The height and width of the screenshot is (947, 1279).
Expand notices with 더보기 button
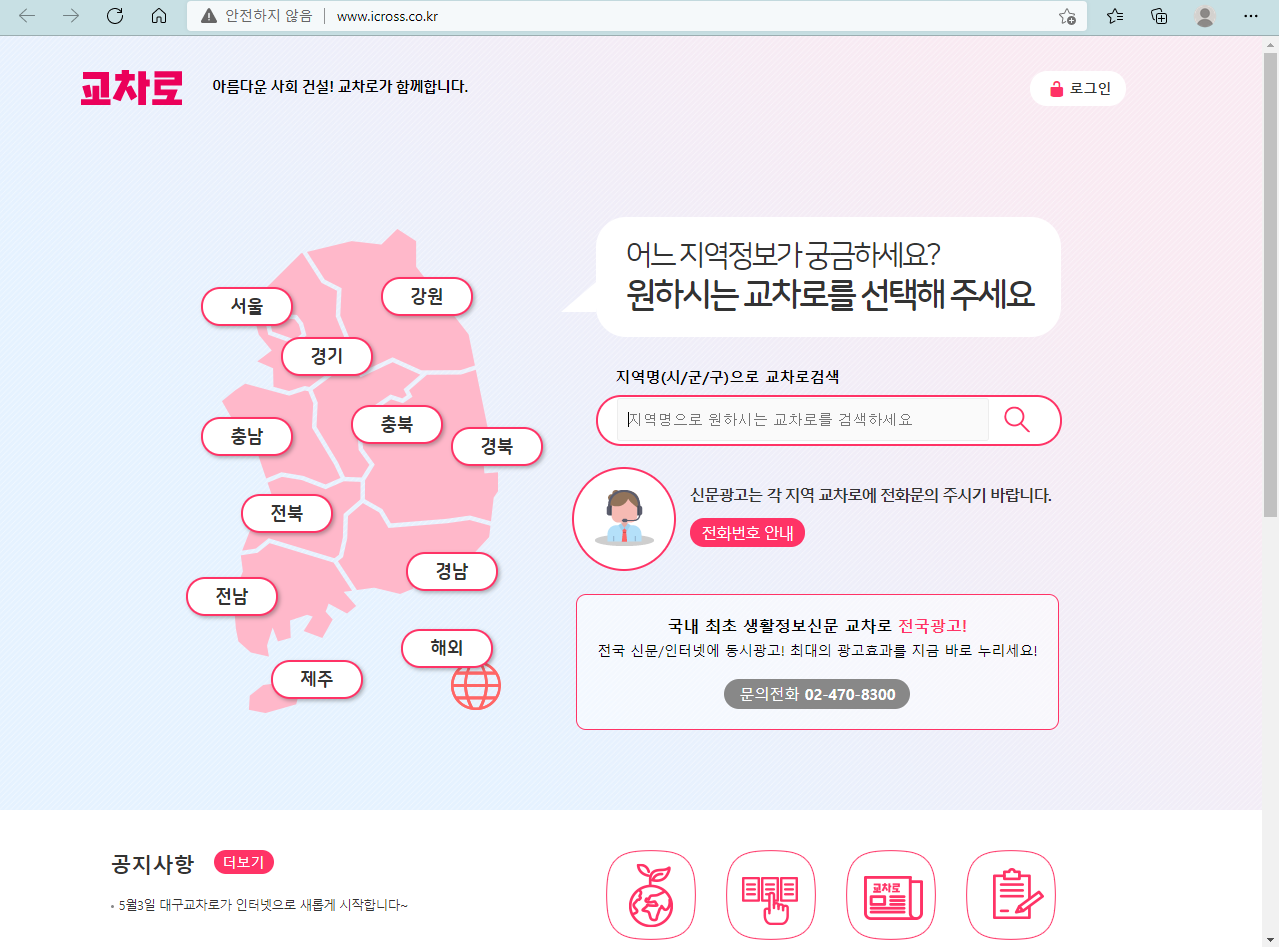(243, 862)
